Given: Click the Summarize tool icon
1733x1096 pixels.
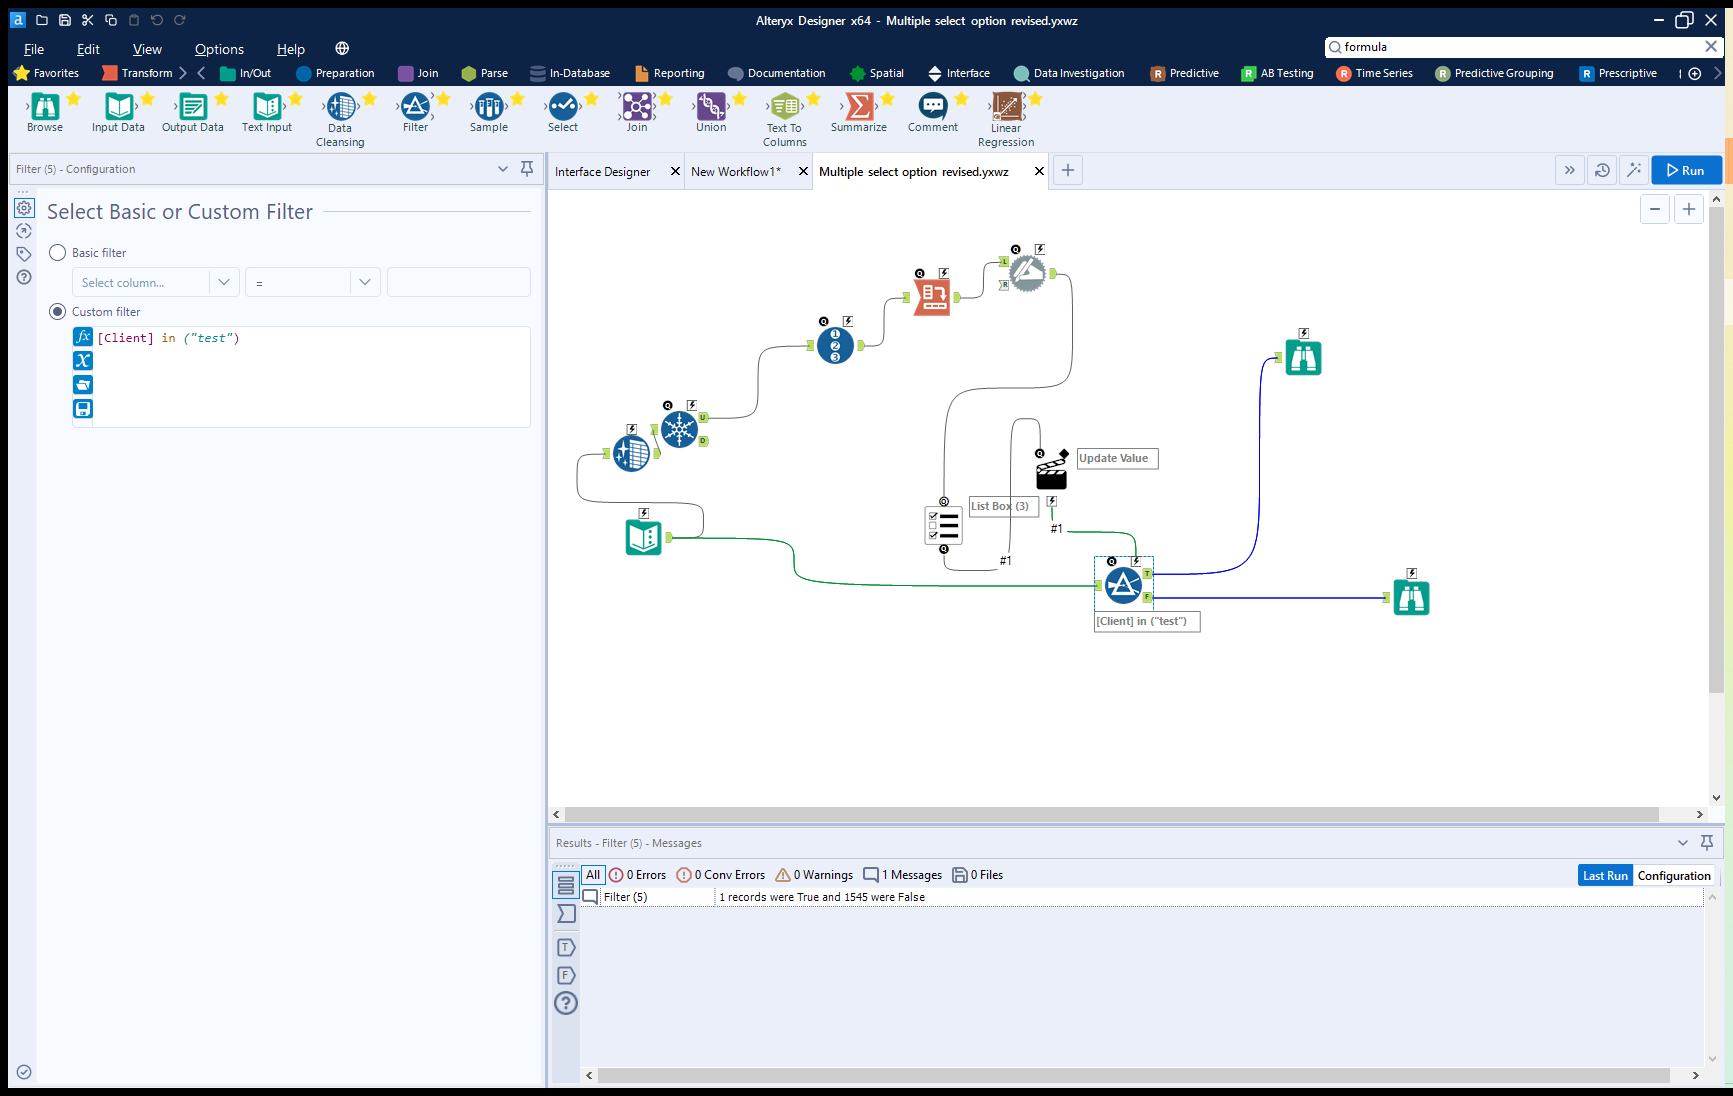Looking at the screenshot, I should (858, 107).
